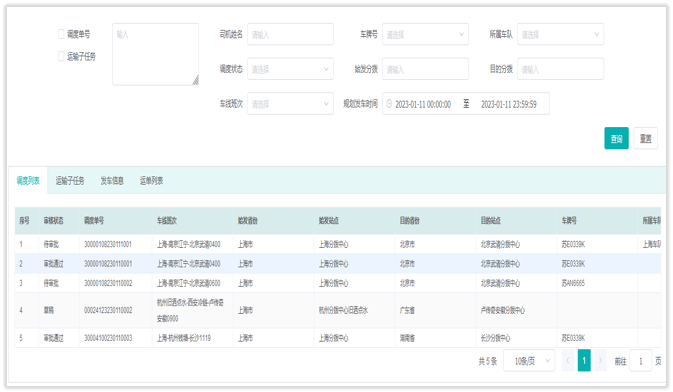Open the 10条/页 page size selector
The image size is (673, 392).
(529, 361)
